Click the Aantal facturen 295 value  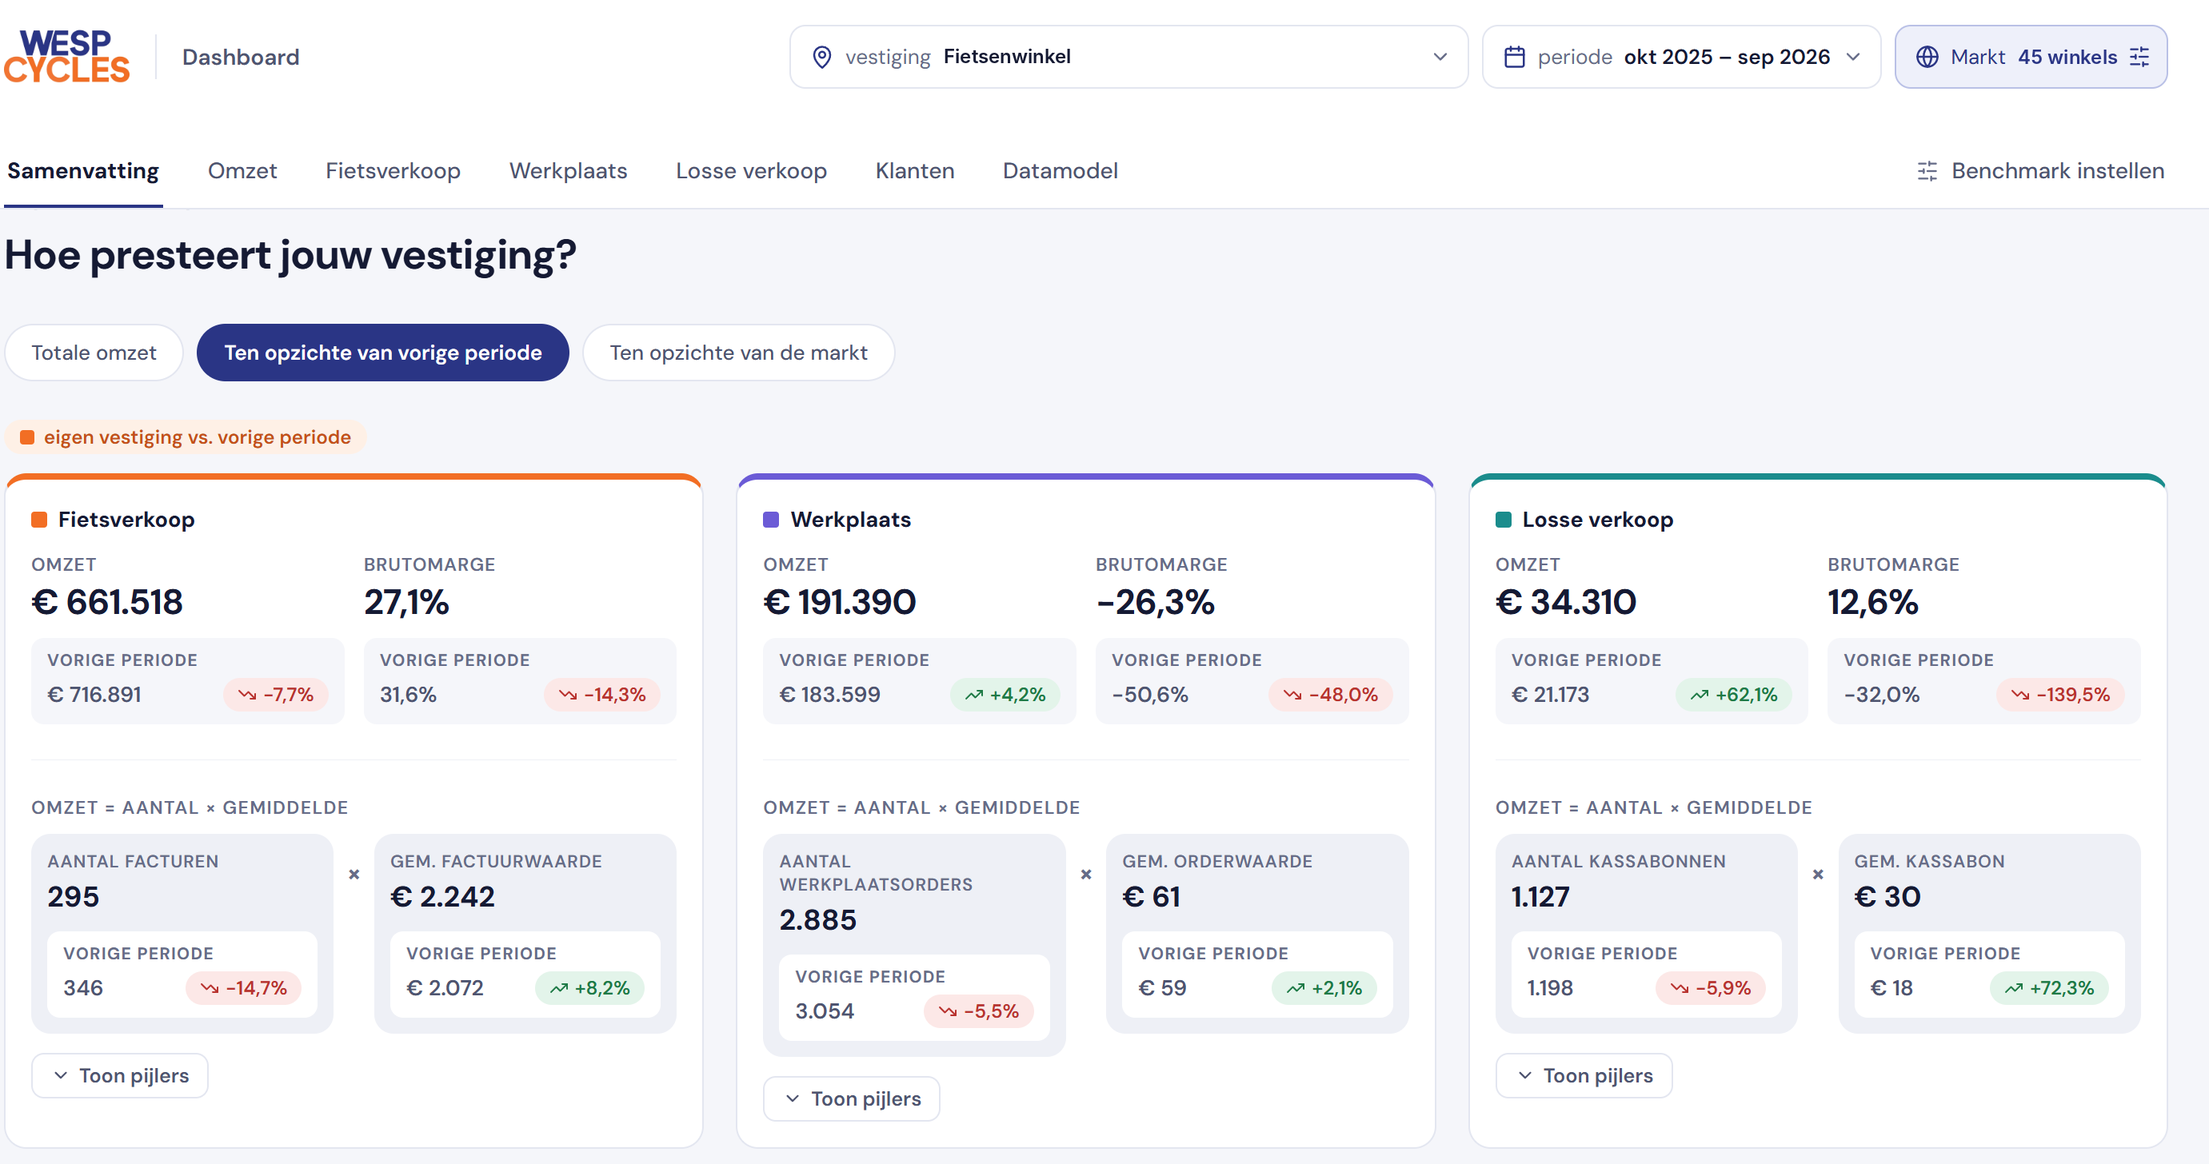click(73, 896)
